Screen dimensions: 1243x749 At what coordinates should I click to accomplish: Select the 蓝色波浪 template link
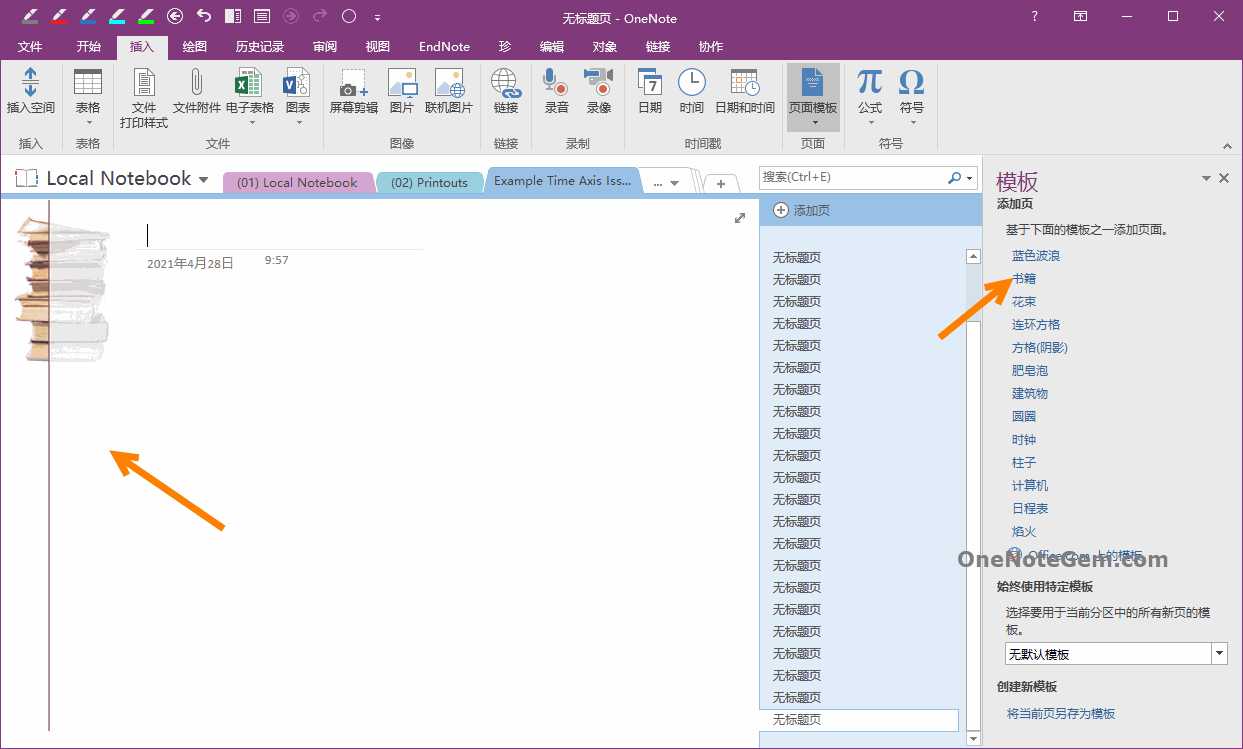(x=1036, y=256)
